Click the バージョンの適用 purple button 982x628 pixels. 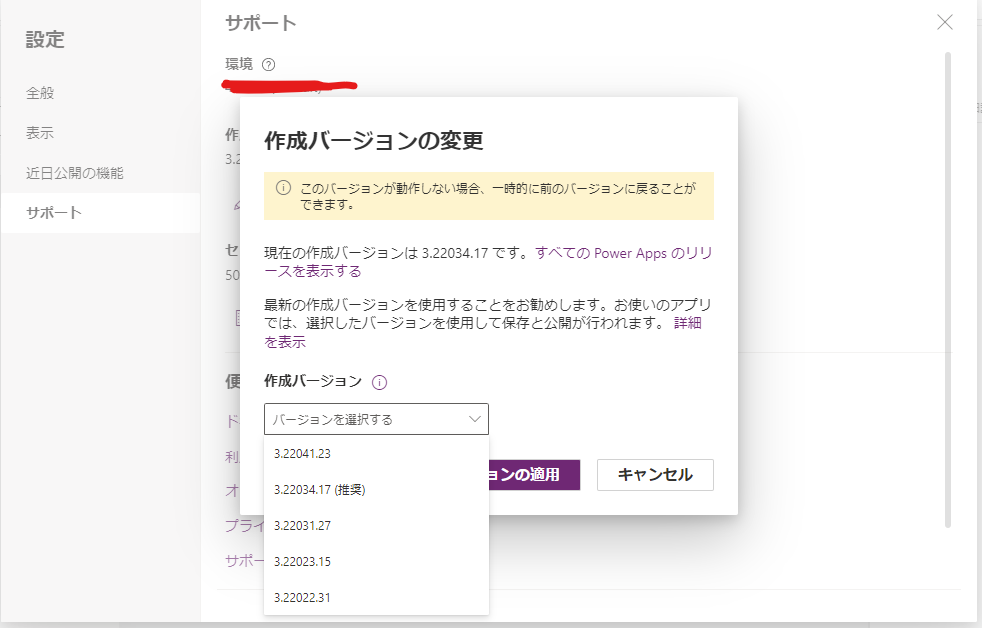[534, 475]
